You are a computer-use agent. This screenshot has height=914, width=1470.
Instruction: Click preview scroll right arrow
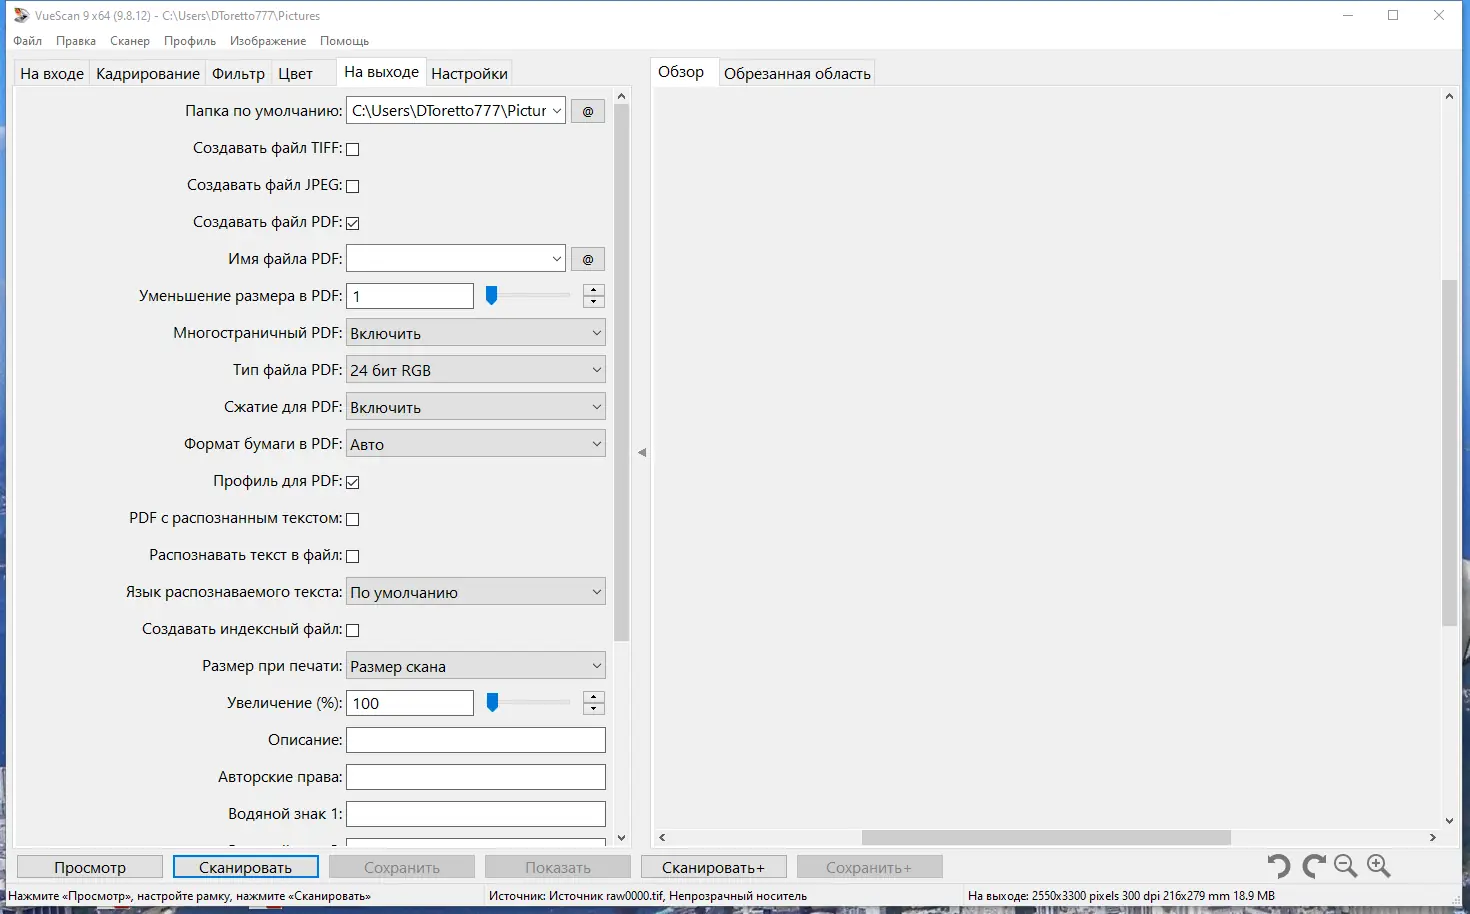pyautogui.click(x=1433, y=838)
